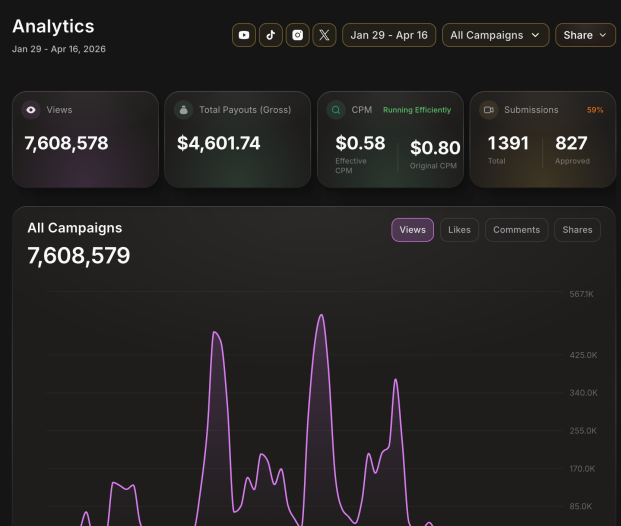Switch chart metric to Comments
621x526 pixels.
[516, 230]
